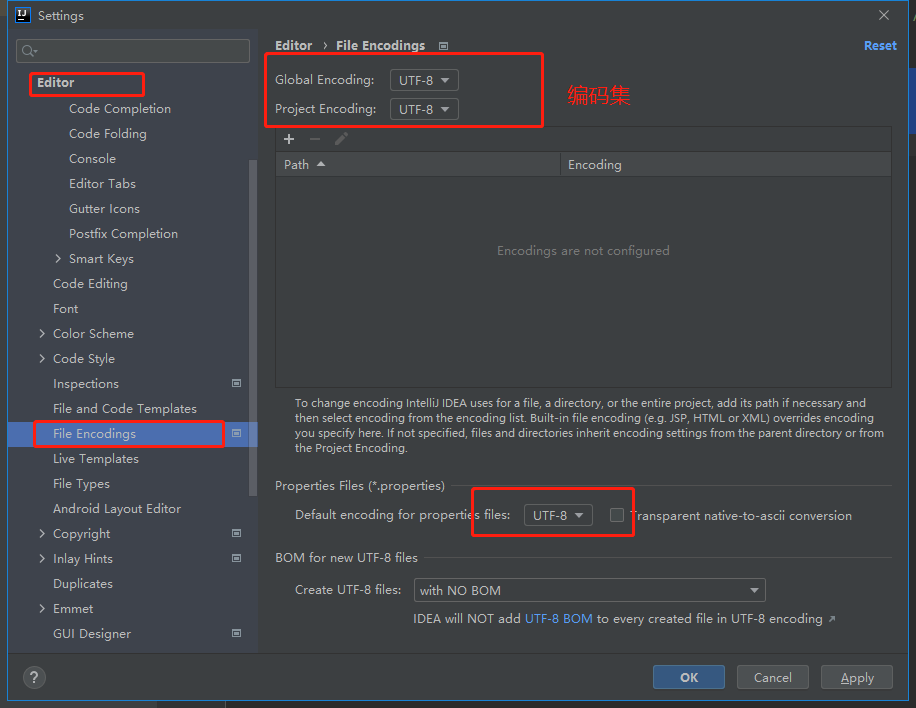Click the project icon next to Copyright
Viewport: 916px width, 708px height.
pos(237,533)
